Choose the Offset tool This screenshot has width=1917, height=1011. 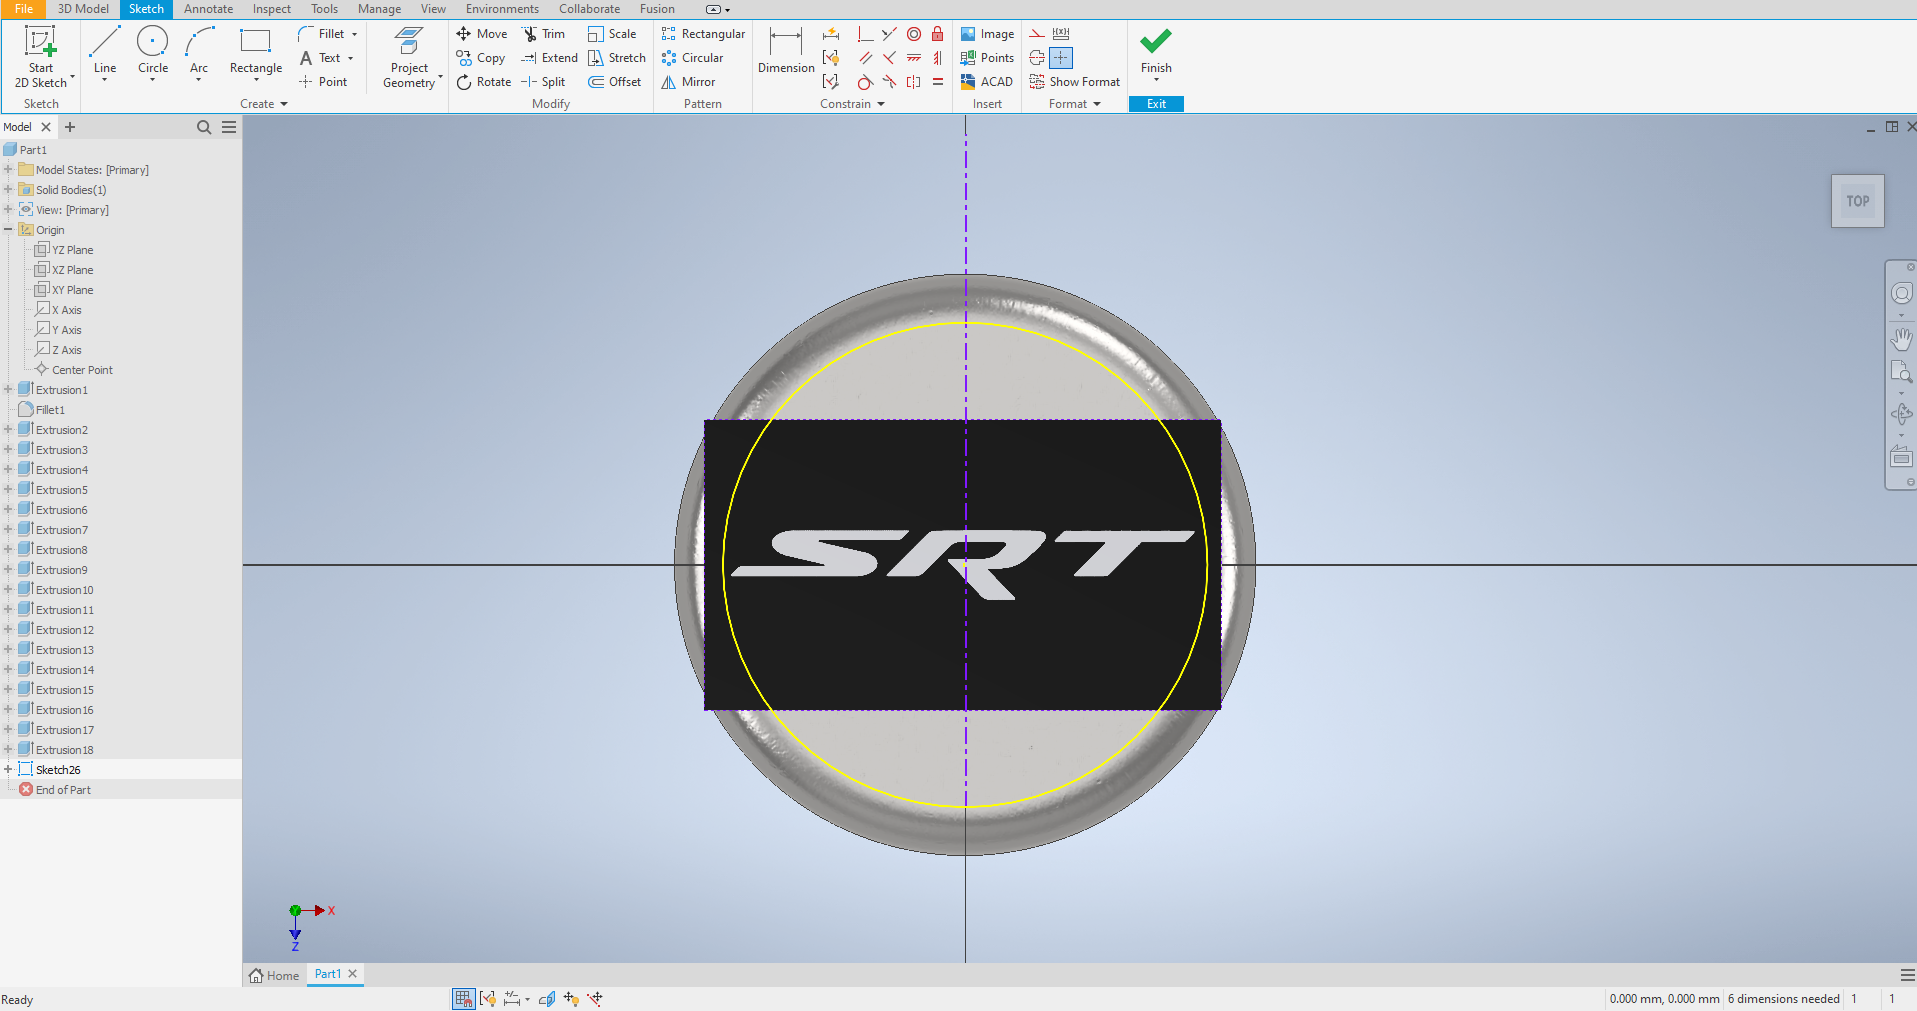tap(615, 82)
